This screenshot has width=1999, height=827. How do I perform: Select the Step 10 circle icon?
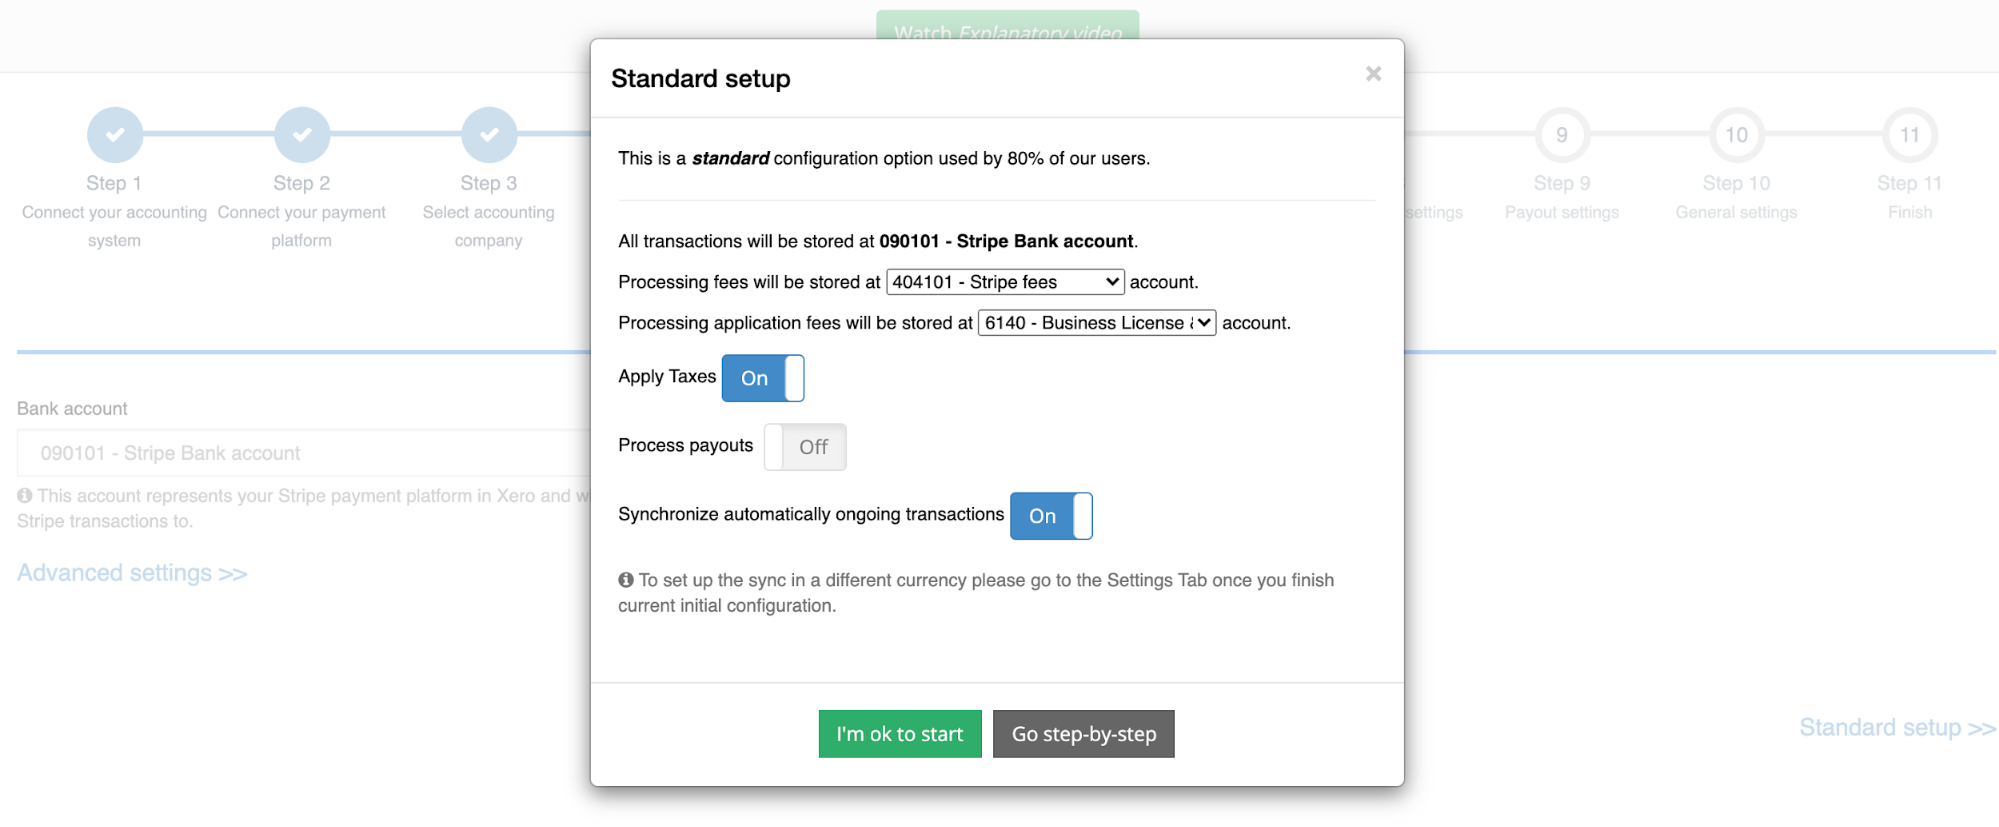1736,134
